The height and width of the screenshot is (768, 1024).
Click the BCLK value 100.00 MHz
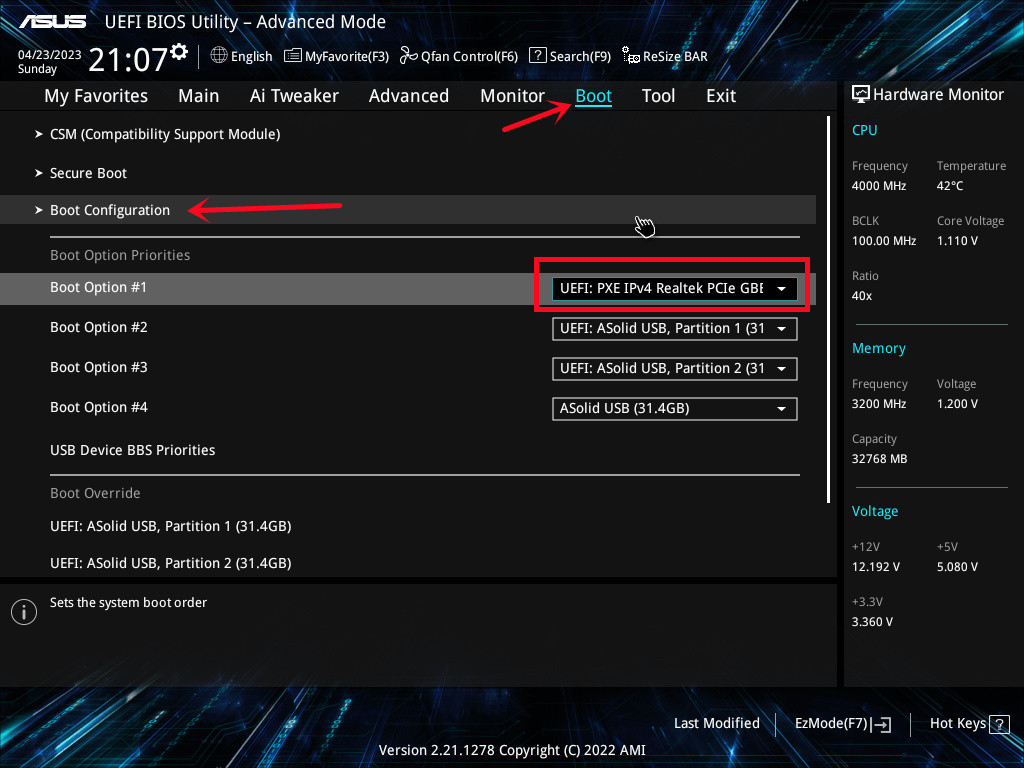[884, 240]
